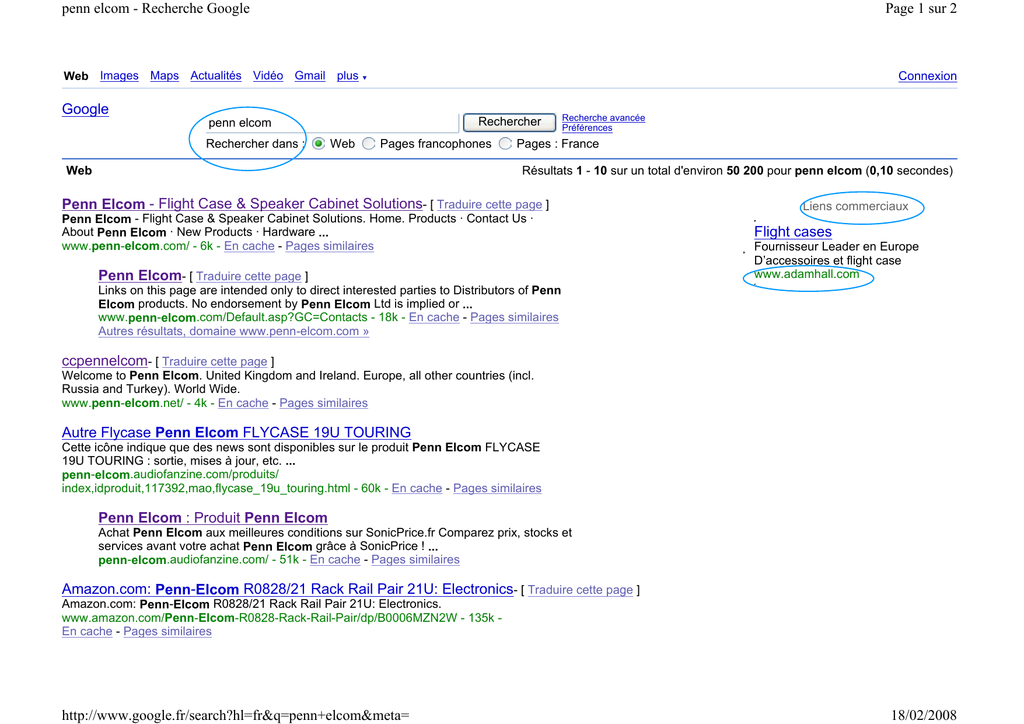Open Pages similaires for the Default.asp 18k result

coord(514,317)
